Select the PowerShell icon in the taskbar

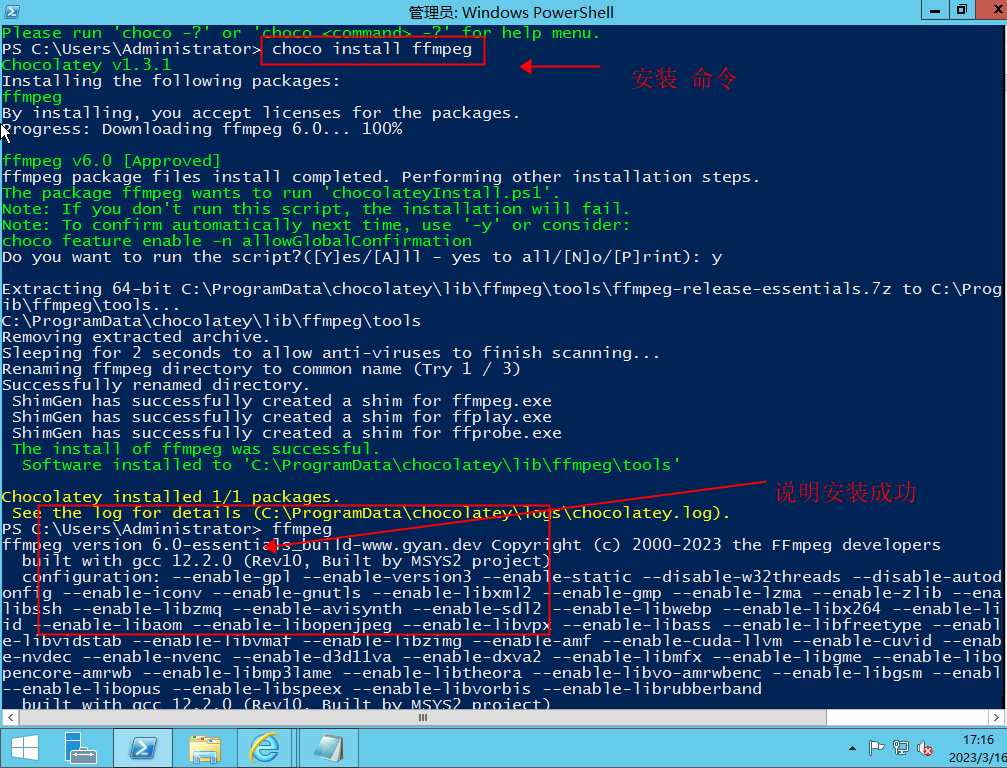[x=142, y=748]
